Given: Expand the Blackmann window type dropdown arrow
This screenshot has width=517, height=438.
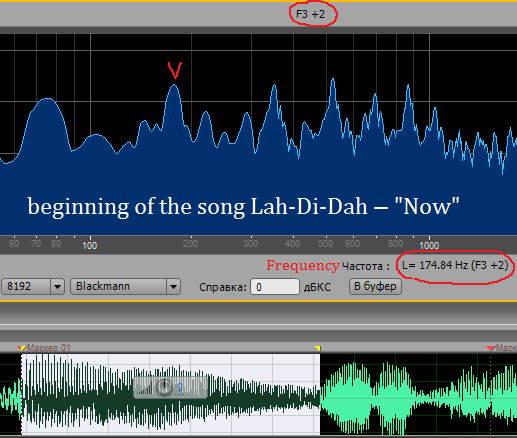Looking at the screenshot, I should tap(173, 287).
